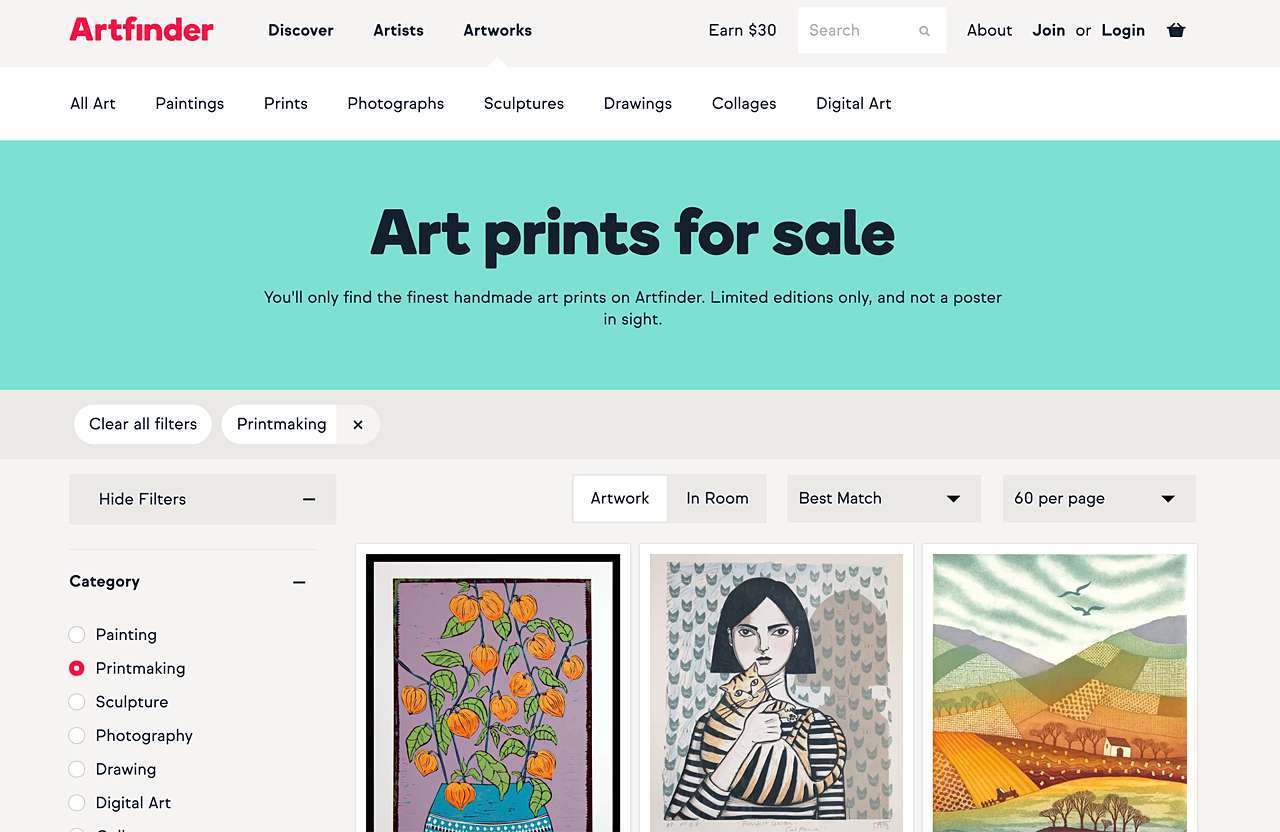This screenshot has width=1280, height=832.
Task: Click inside the Search field
Action: (860, 30)
